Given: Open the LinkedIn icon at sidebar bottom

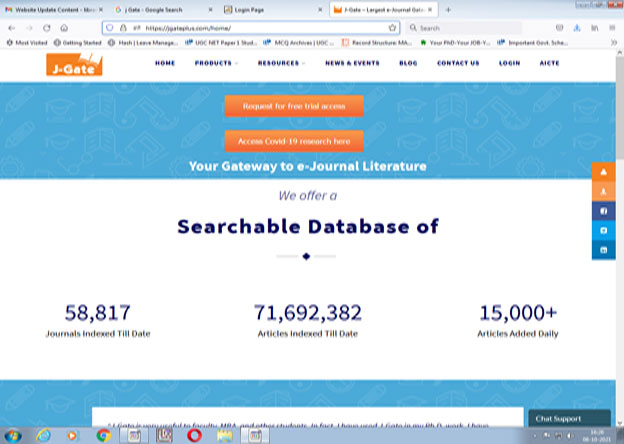Looking at the screenshot, I should [604, 250].
